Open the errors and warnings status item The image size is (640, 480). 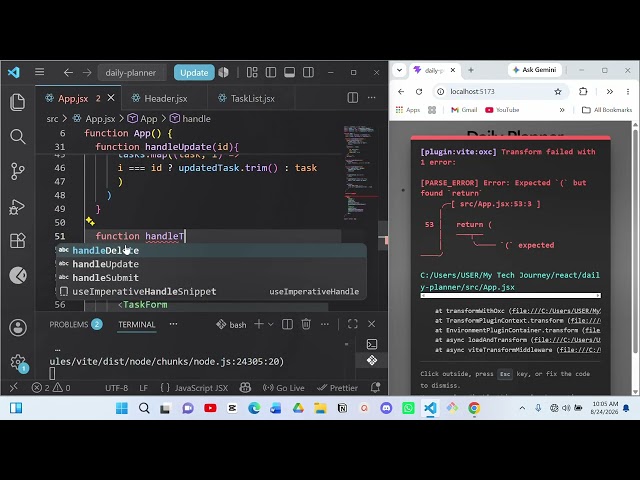[x=51, y=388]
